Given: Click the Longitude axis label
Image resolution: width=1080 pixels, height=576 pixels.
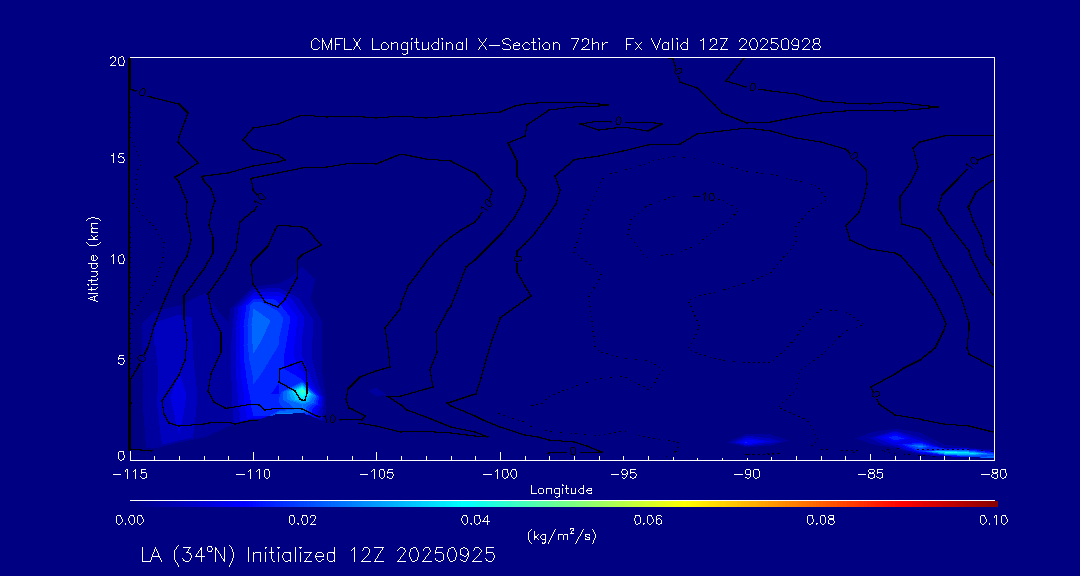Looking at the screenshot, I should [561, 490].
